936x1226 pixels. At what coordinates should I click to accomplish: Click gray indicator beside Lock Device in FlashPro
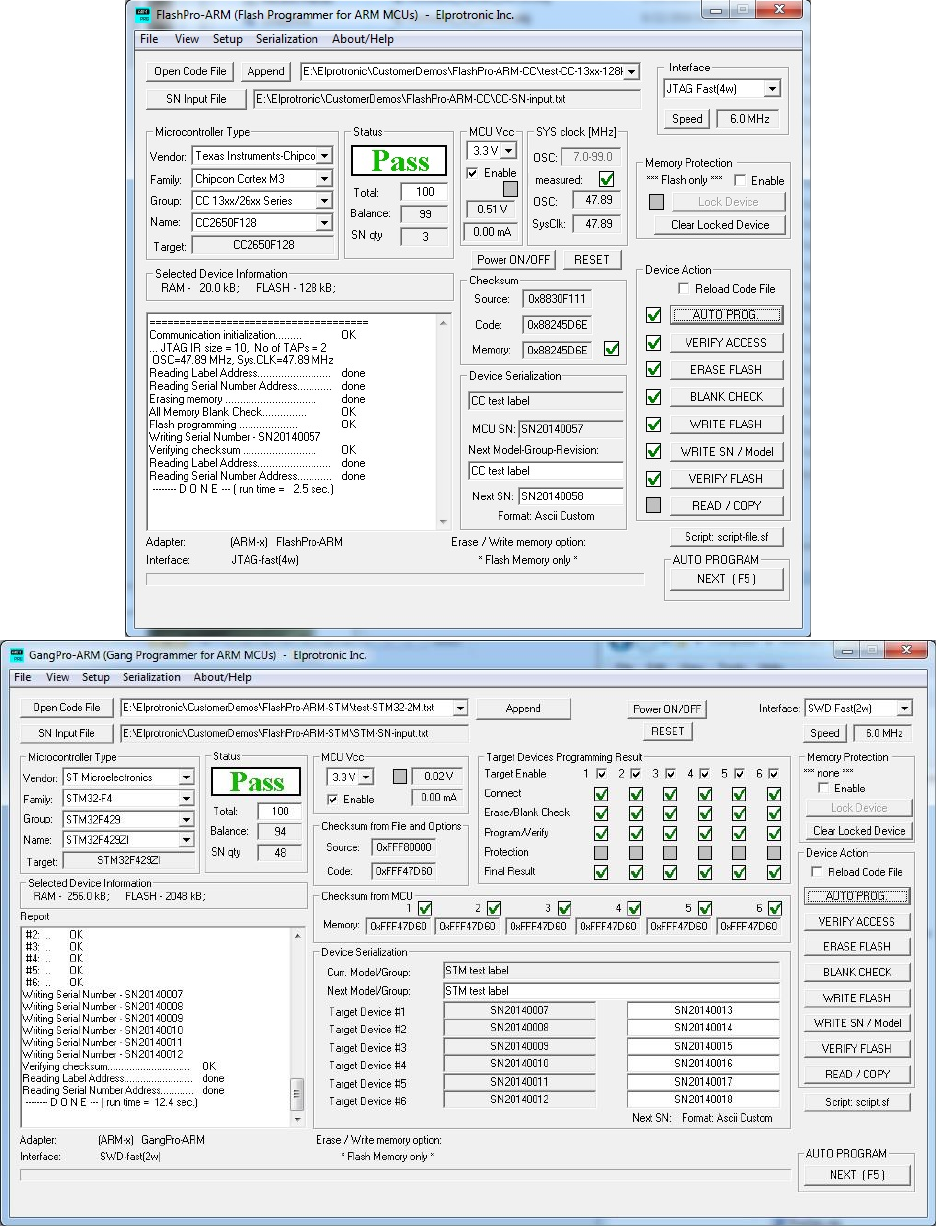[x=656, y=202]
